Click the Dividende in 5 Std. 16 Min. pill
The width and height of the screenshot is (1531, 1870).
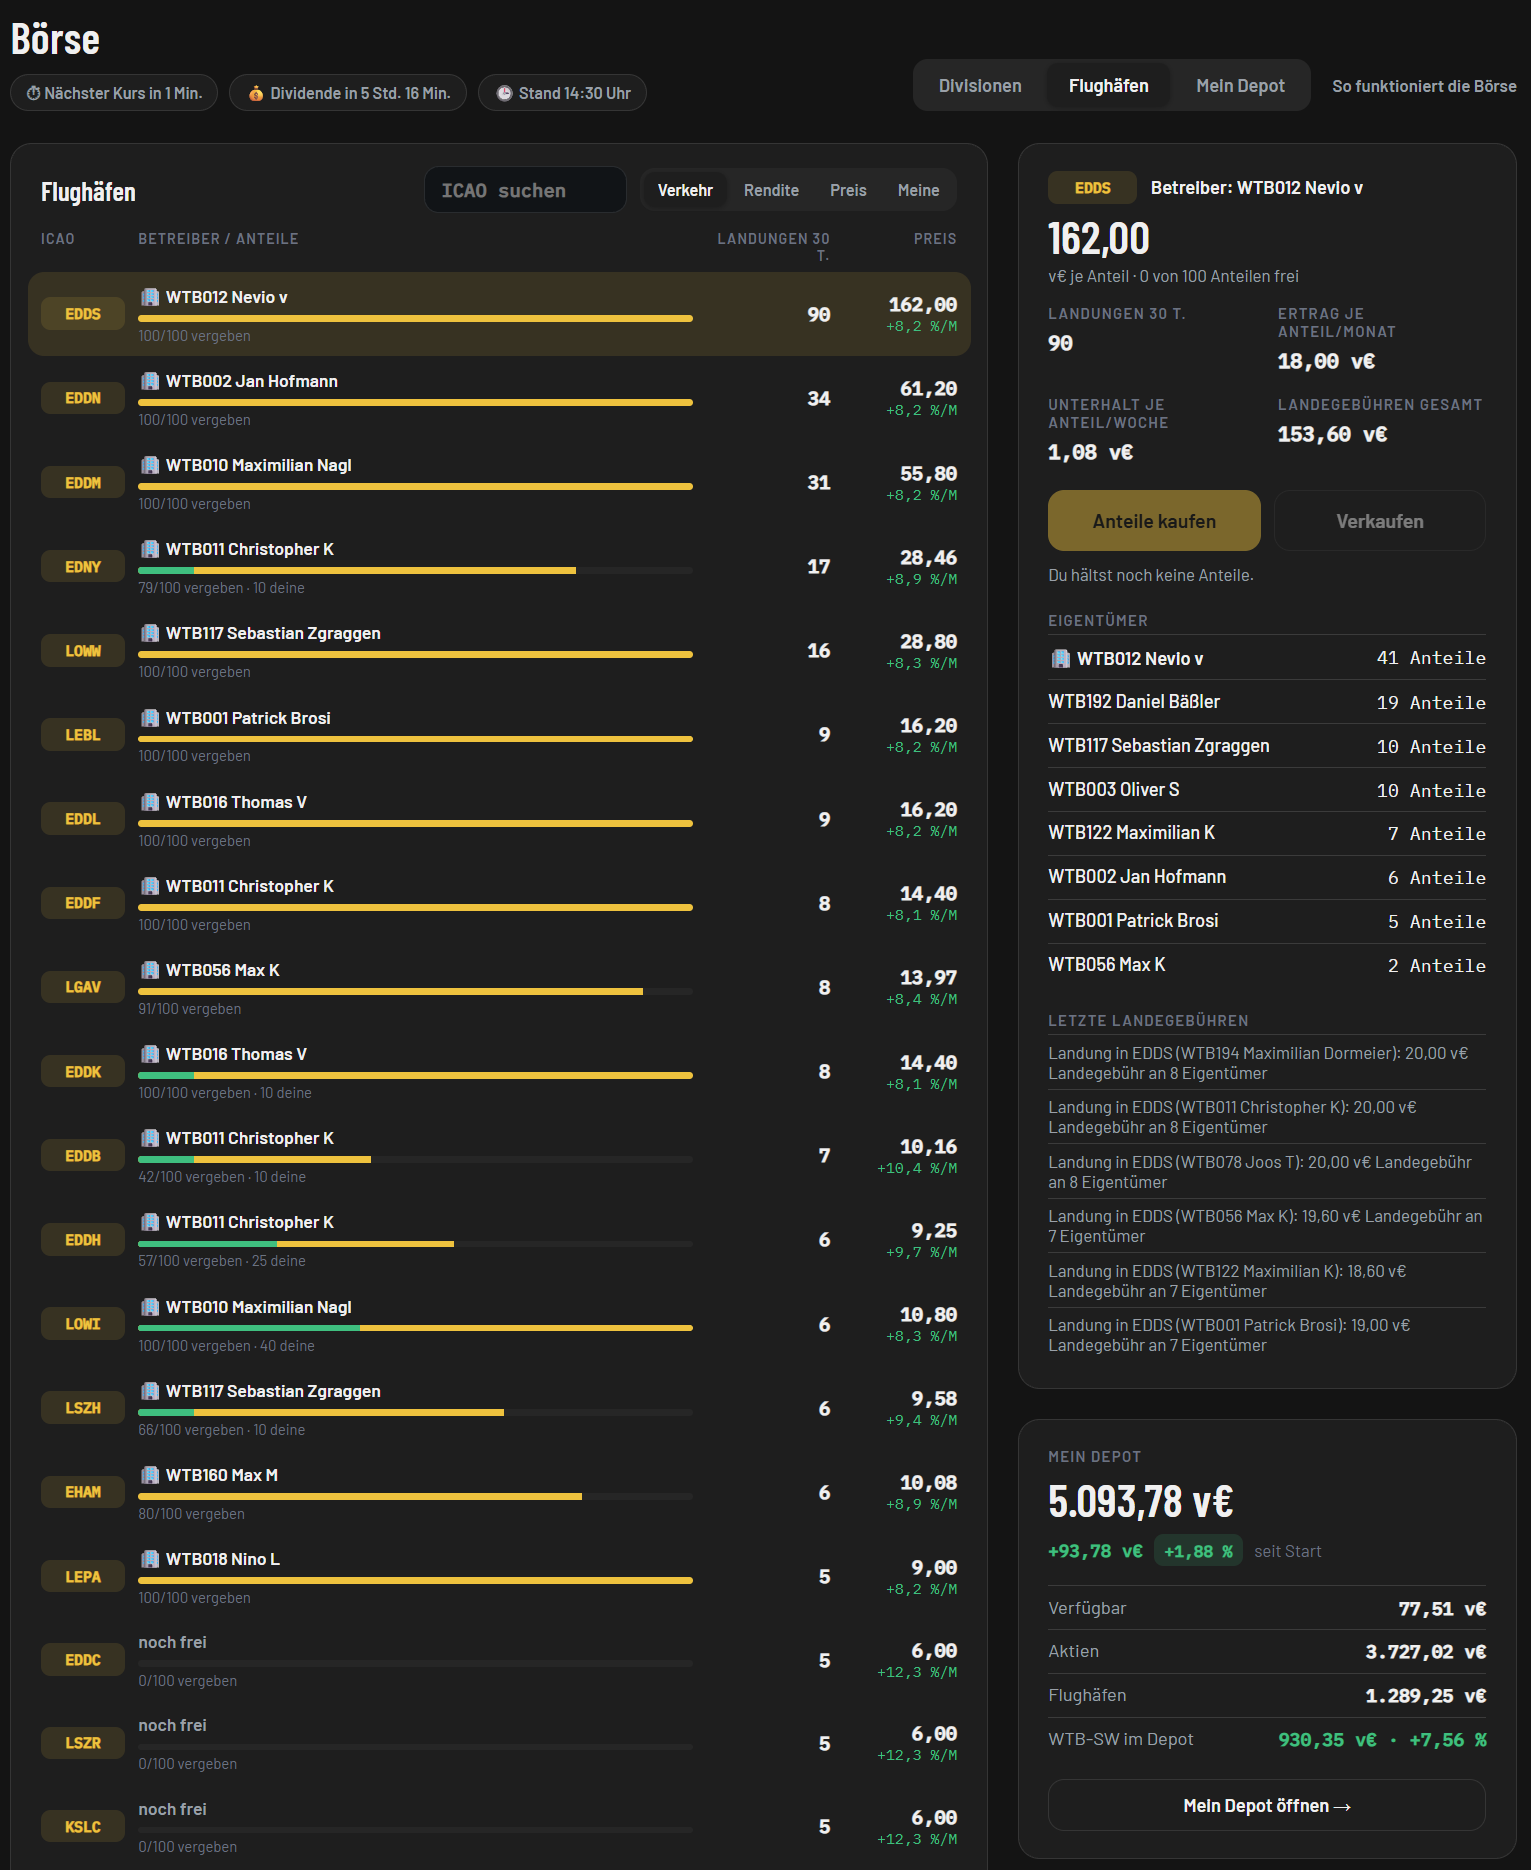[x=348, y=93]
